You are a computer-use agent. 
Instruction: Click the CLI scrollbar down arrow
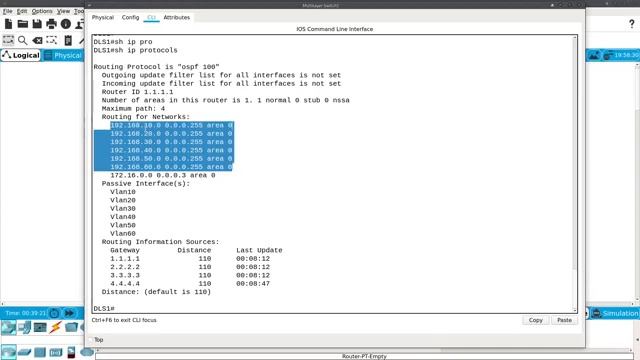[x=575, y=310]
